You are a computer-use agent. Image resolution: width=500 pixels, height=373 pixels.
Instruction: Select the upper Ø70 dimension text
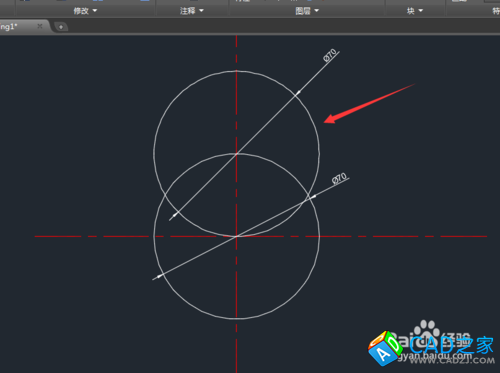[x=330, y=55]
